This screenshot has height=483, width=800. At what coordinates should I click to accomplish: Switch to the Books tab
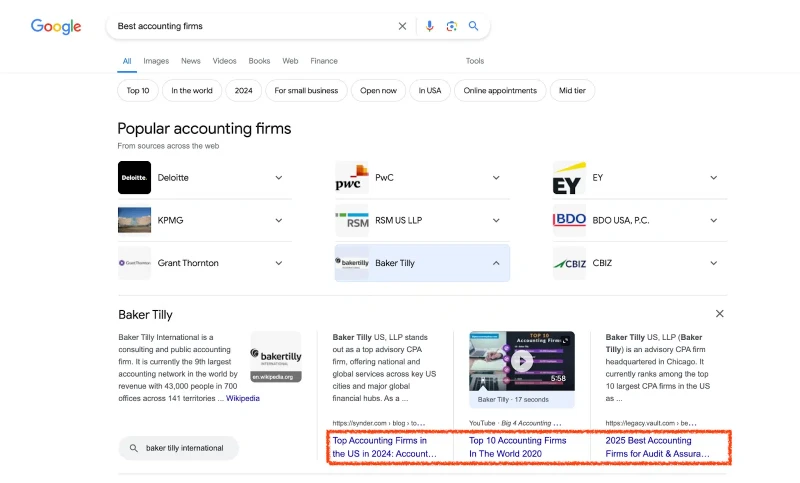pos(259,61)
